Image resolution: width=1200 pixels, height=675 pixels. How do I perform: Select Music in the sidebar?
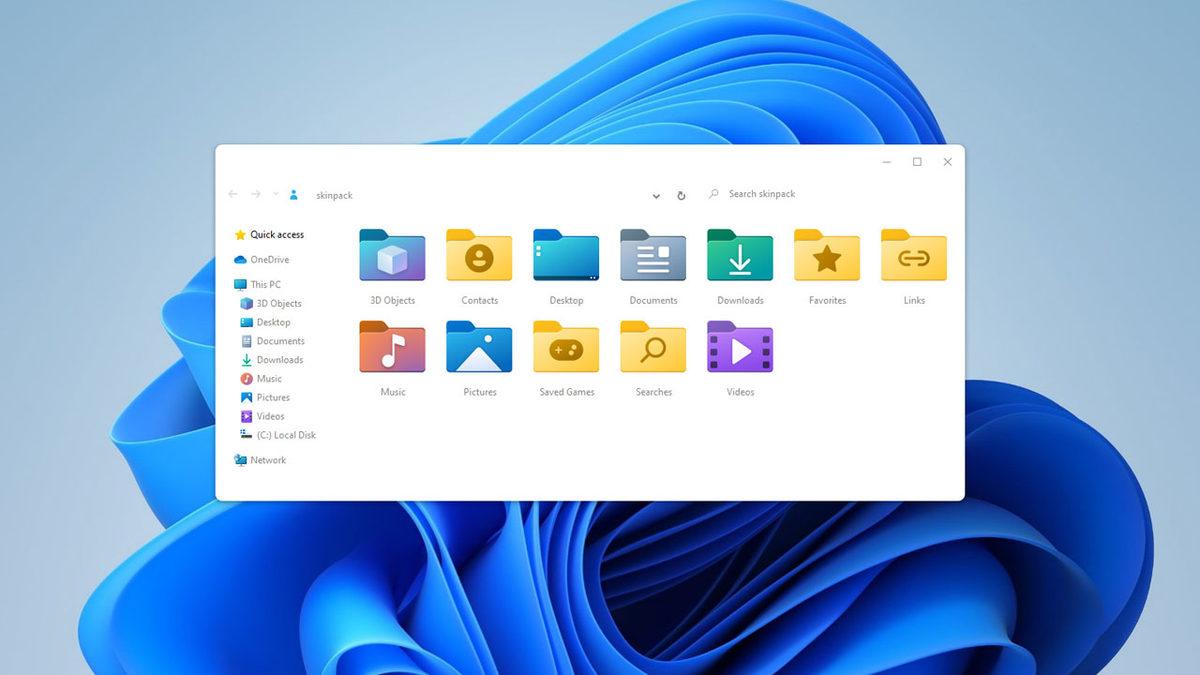coord(268,378)
